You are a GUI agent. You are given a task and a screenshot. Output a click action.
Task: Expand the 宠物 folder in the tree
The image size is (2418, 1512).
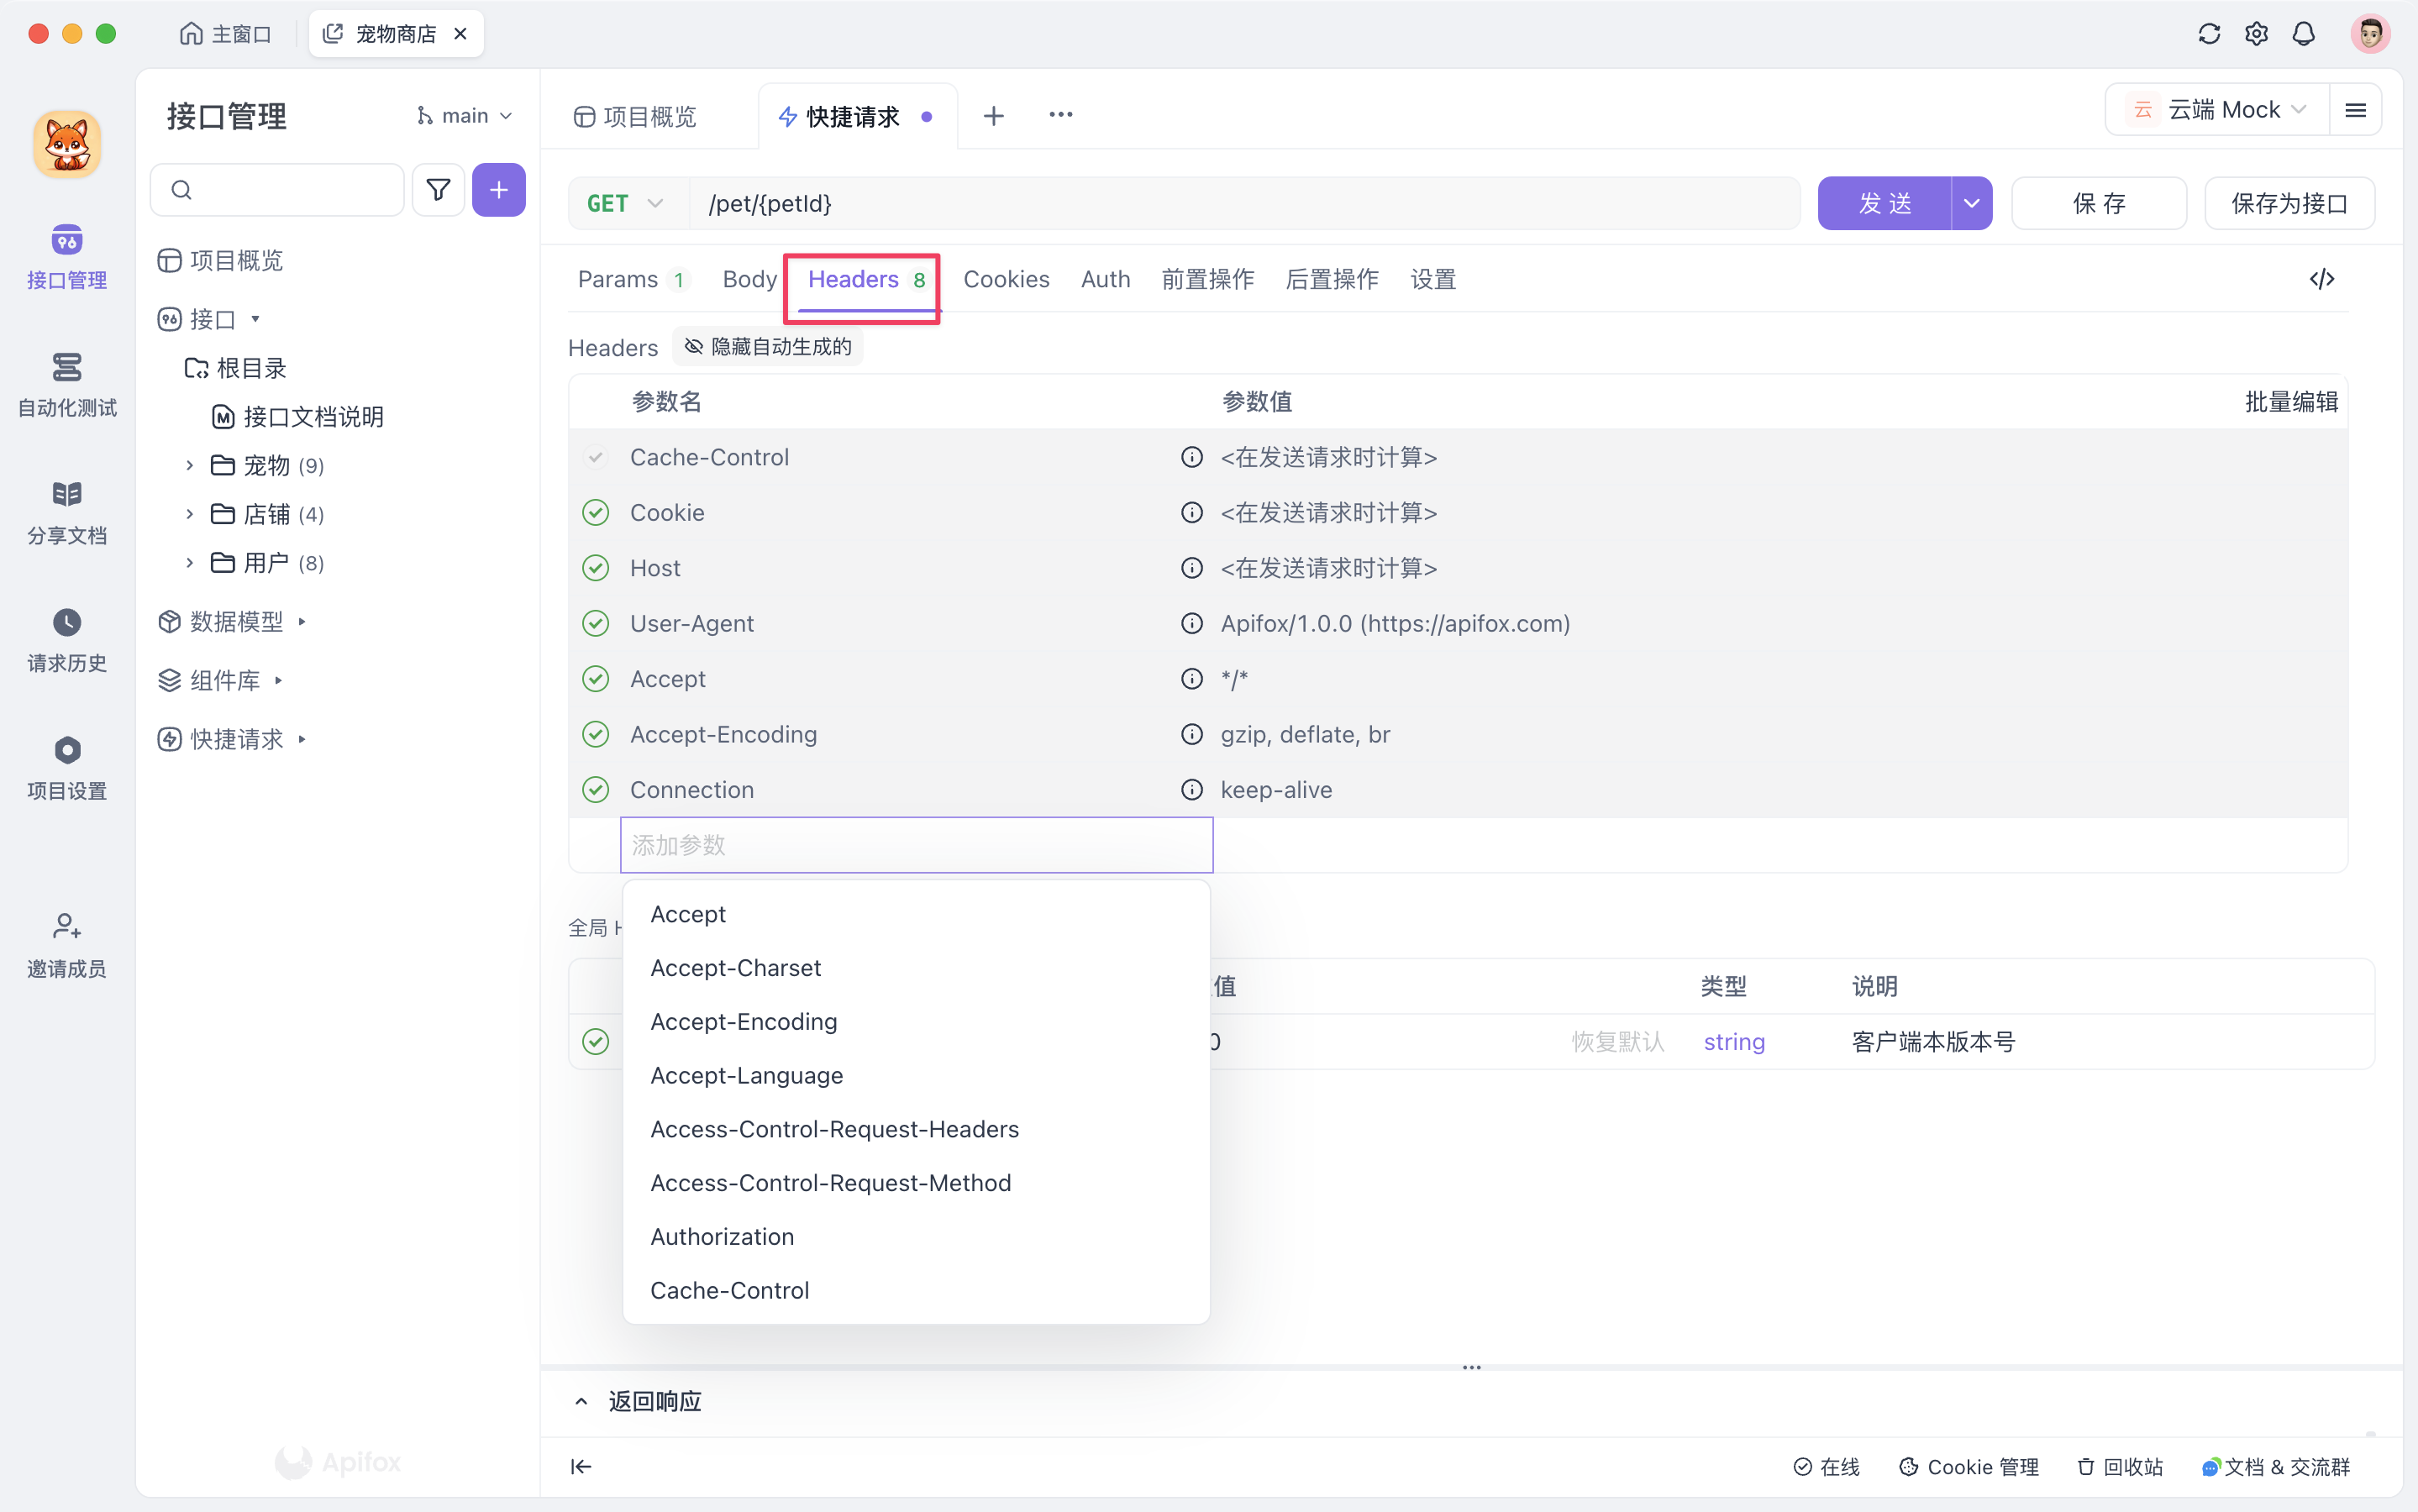189,465
